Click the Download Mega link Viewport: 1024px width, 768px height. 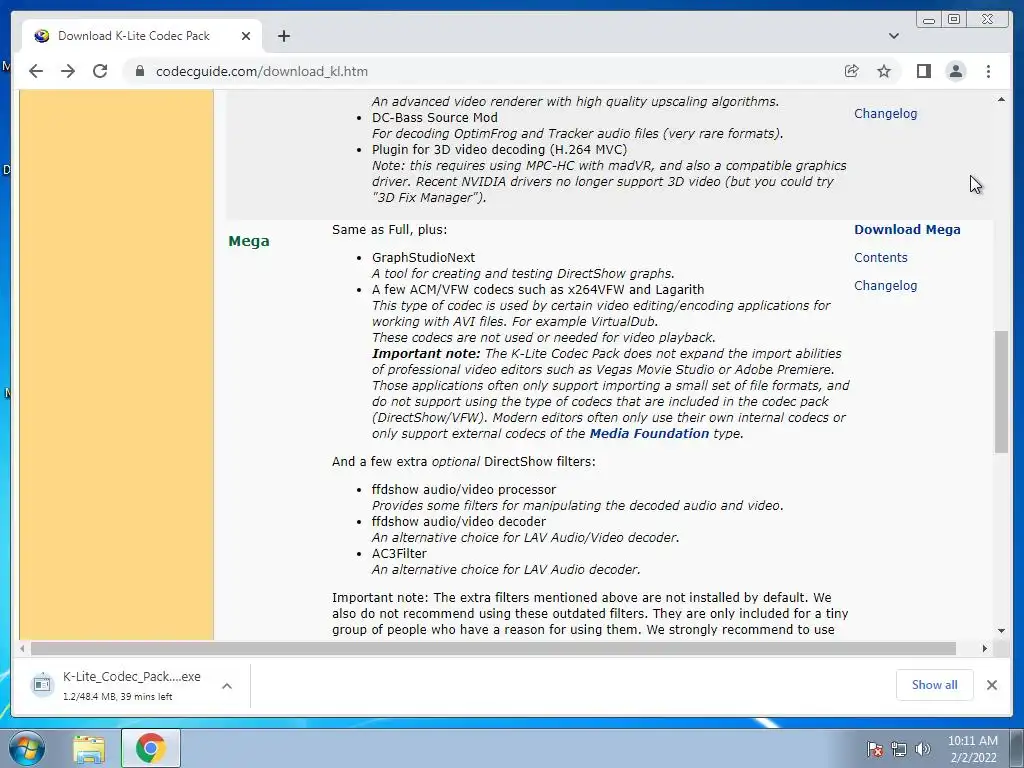(907, 229)
